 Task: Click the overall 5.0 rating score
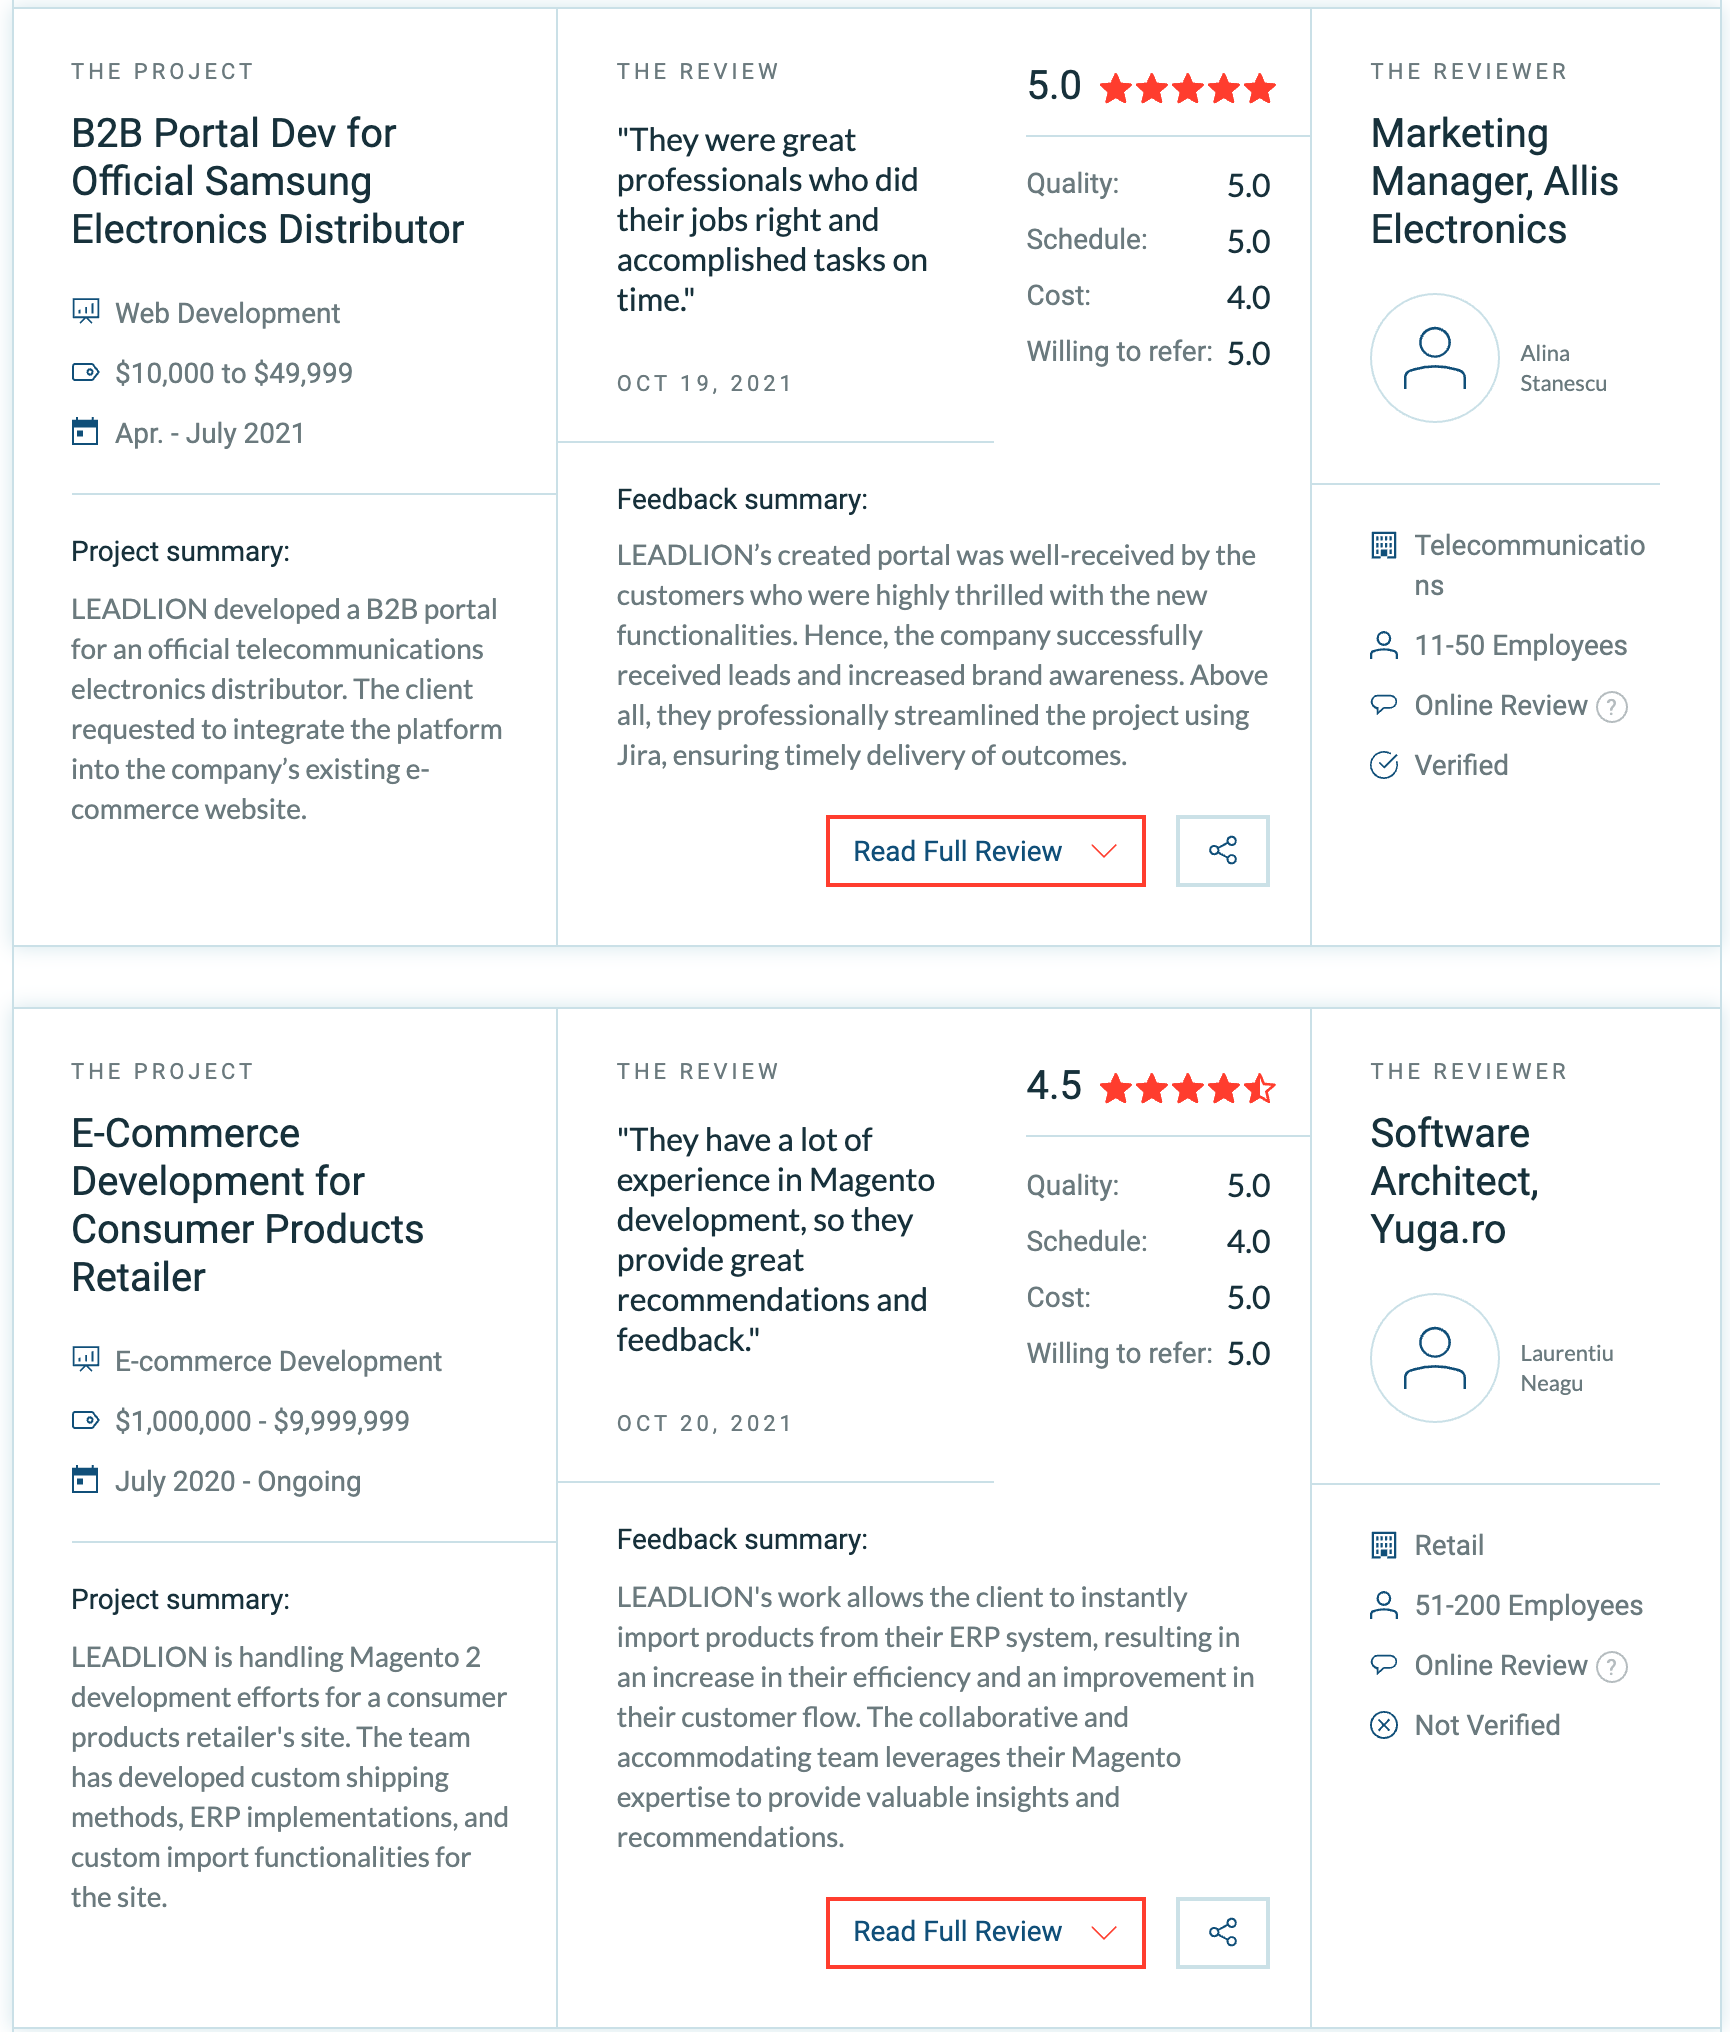coord(1054,86)
